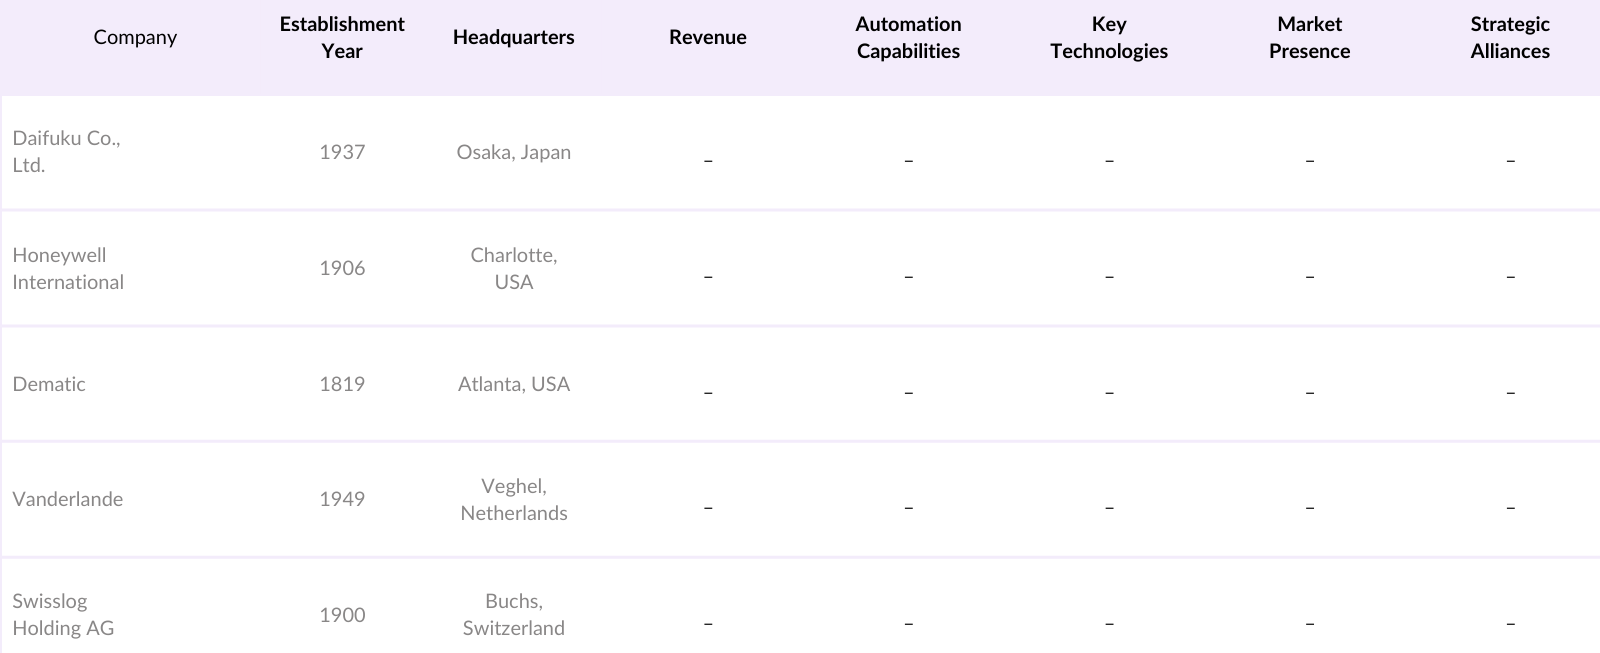Select the Key Technologies column header
Image resolution: width=1600 pixels, height=653 pixels.
pyautogui.click(x=1109, y=37)
